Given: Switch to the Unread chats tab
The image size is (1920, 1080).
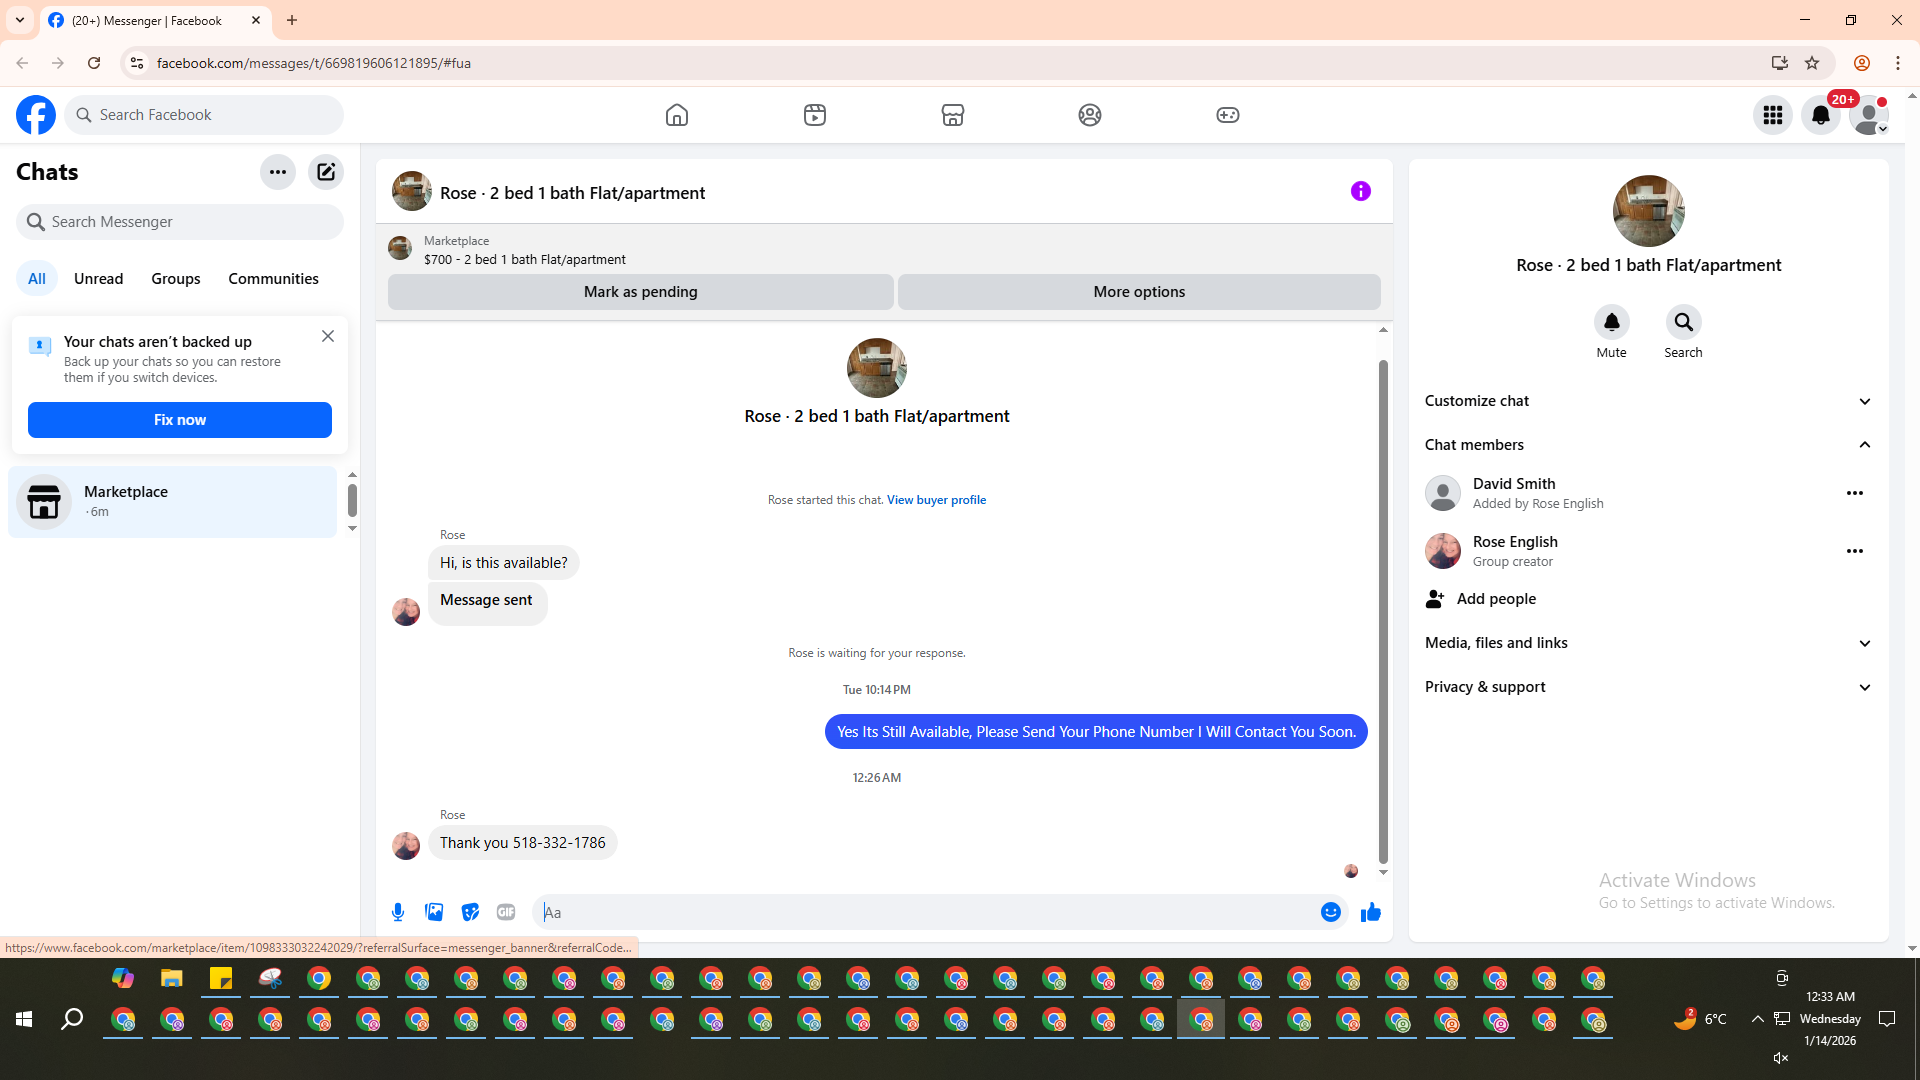Looking at the screenshot, I should [98, 279].
